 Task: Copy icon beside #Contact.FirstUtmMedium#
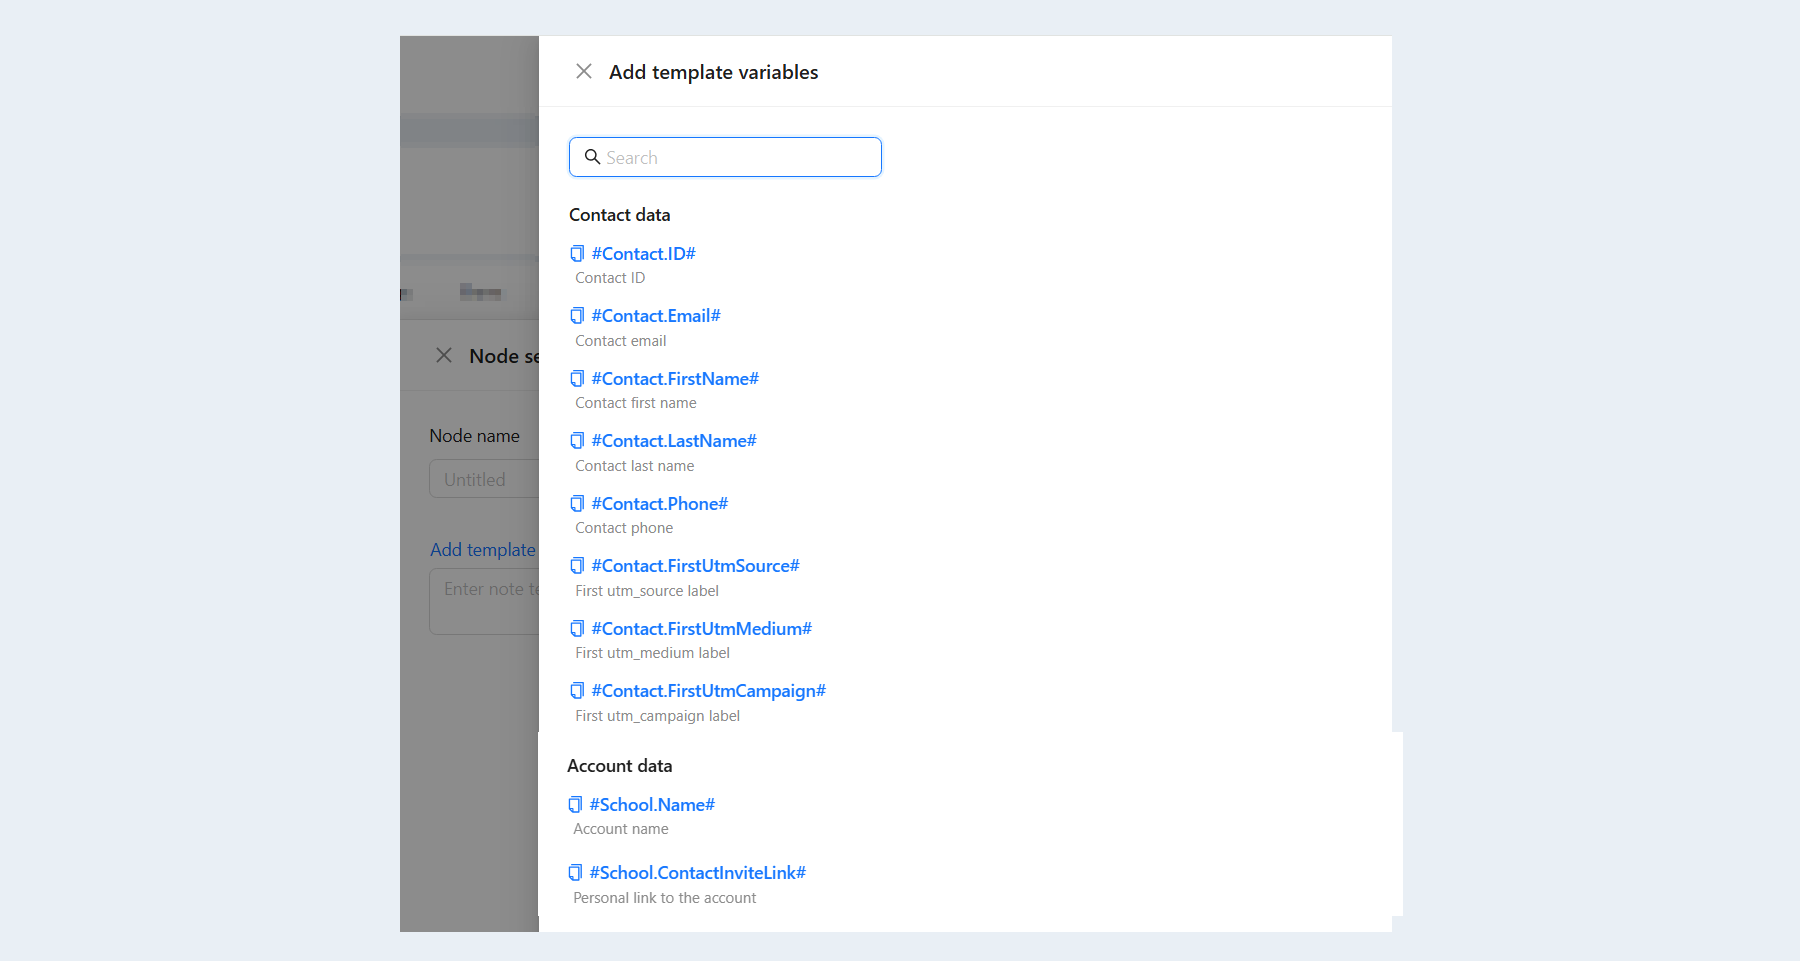[577, 629]
